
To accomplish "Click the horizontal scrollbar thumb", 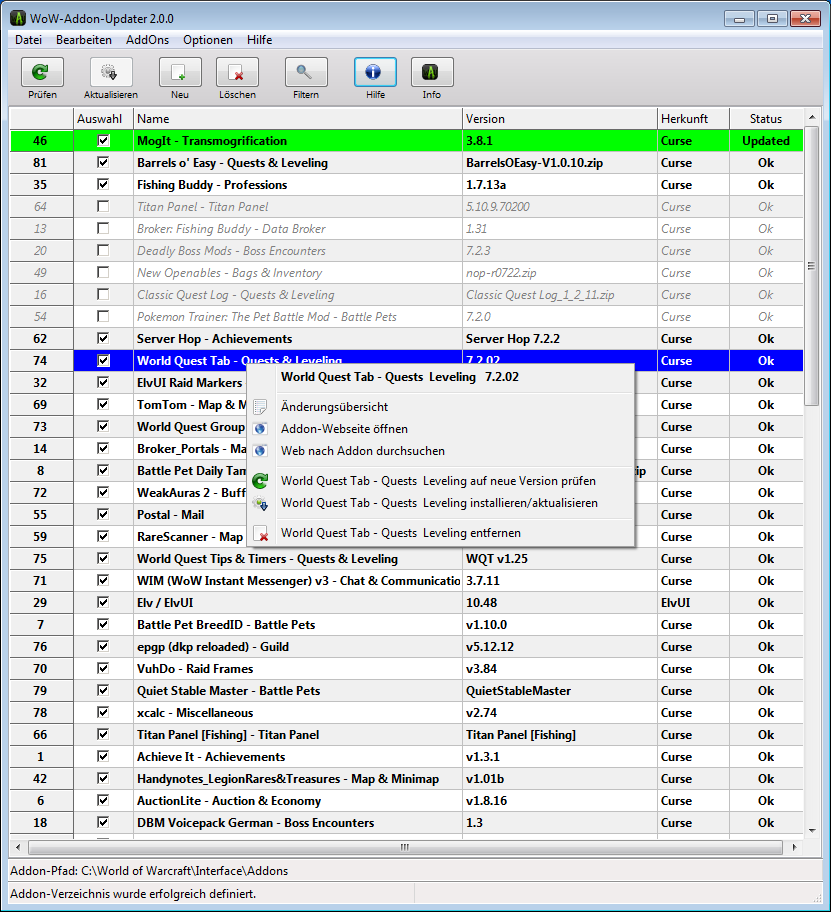I will click(x=405, y=847).
